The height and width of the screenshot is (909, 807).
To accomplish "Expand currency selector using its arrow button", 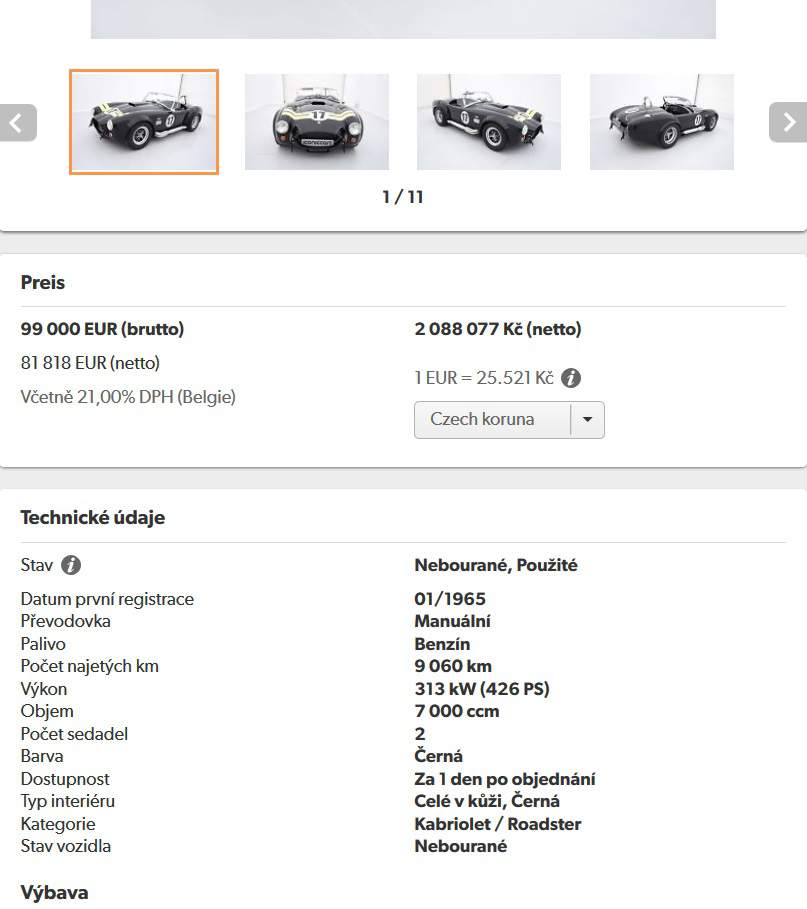I will pyautogui.click(x=587, y=420).
